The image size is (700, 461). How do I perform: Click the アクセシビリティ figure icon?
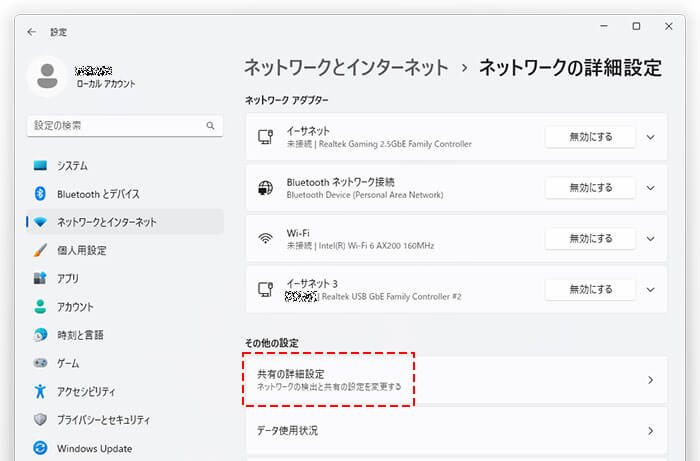click(x=40, y=391)
